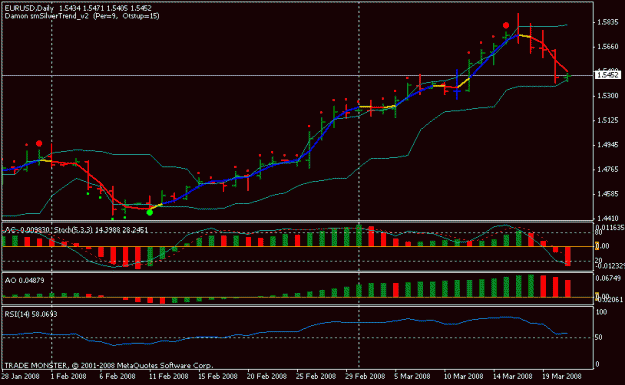Click the 10 Mar 2008 date label
The image size is (625, 385).
point(463,376)
